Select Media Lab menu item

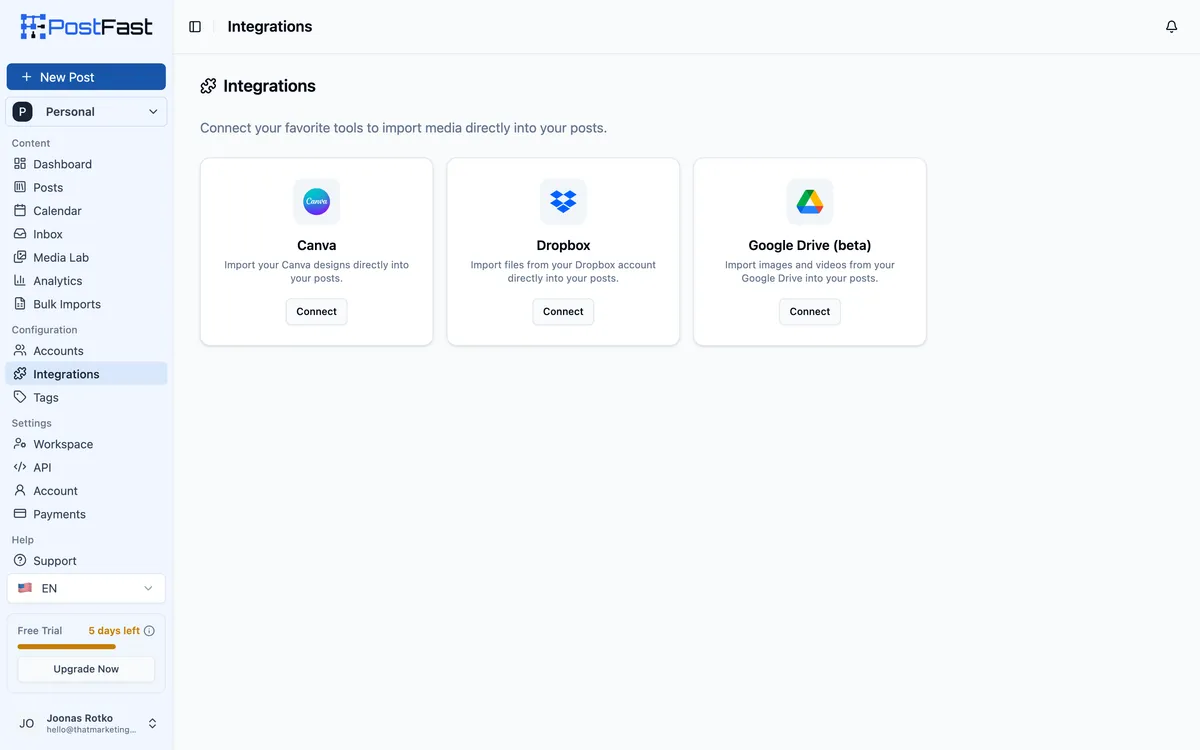pyautogui.click(x=86, y=257)
